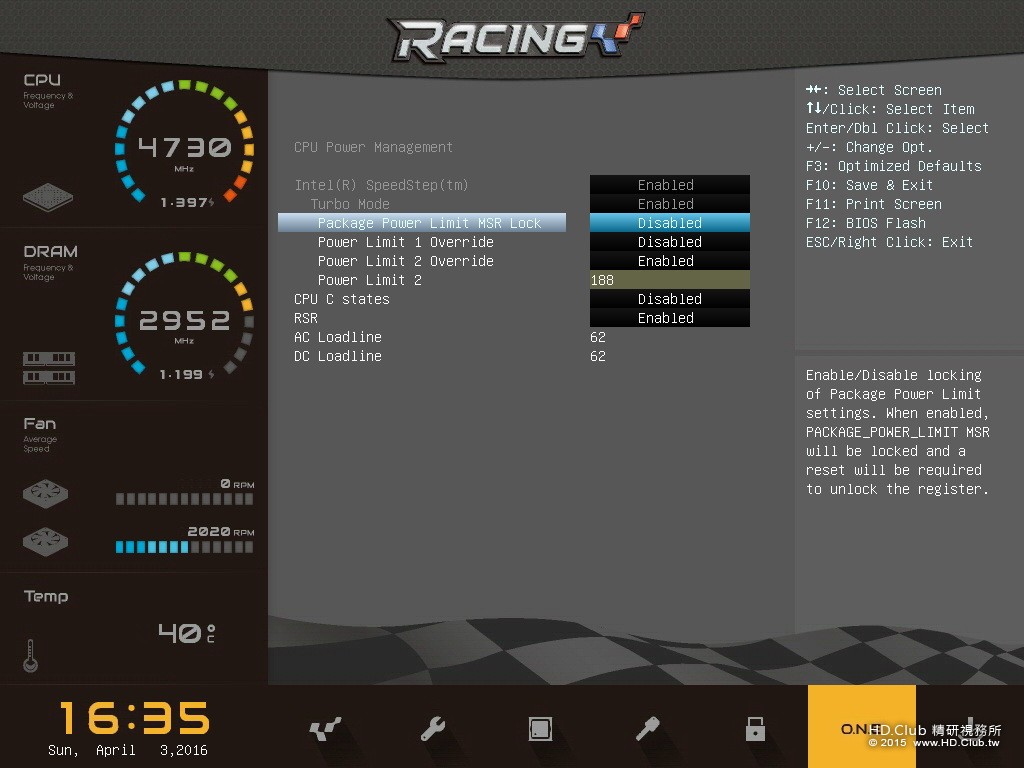Select the Package Power Limit MSR Lock item

click(x=422, y=223)
